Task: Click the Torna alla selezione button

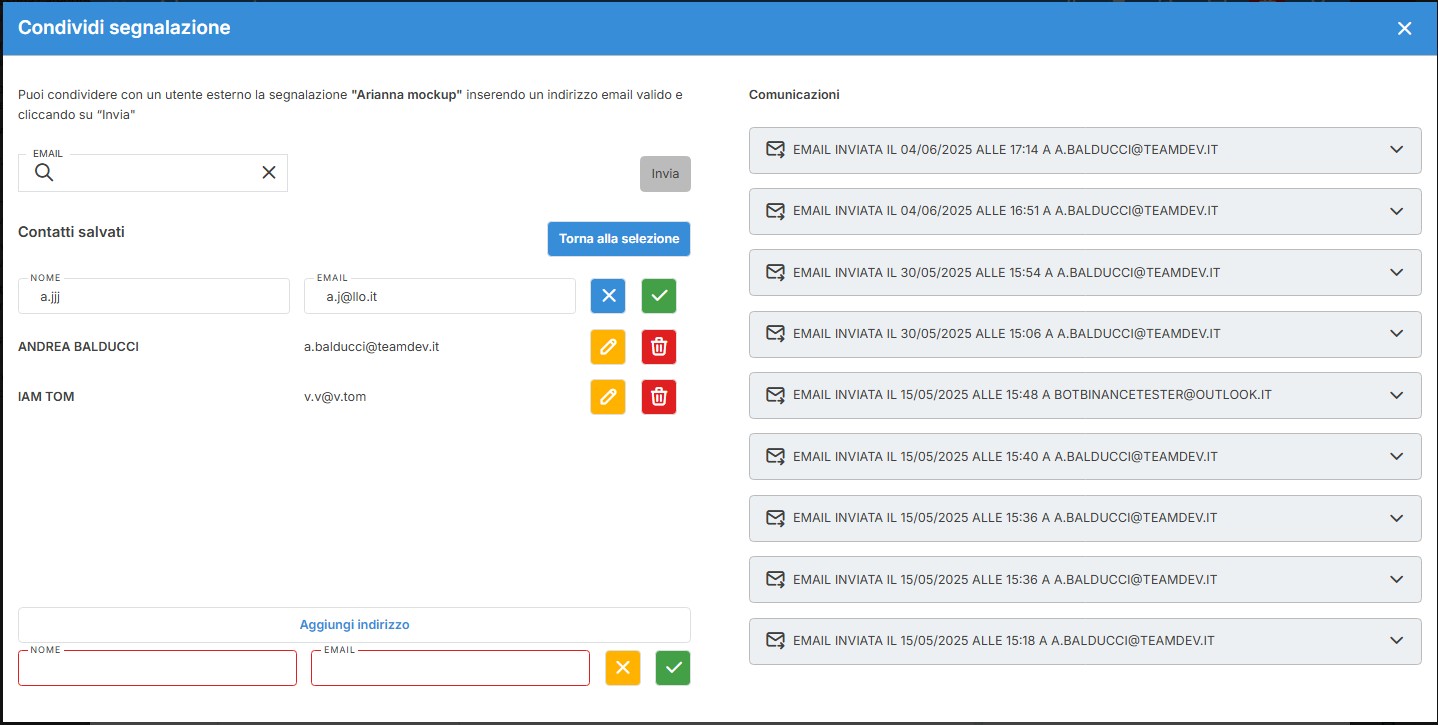Action: point(618,239)
